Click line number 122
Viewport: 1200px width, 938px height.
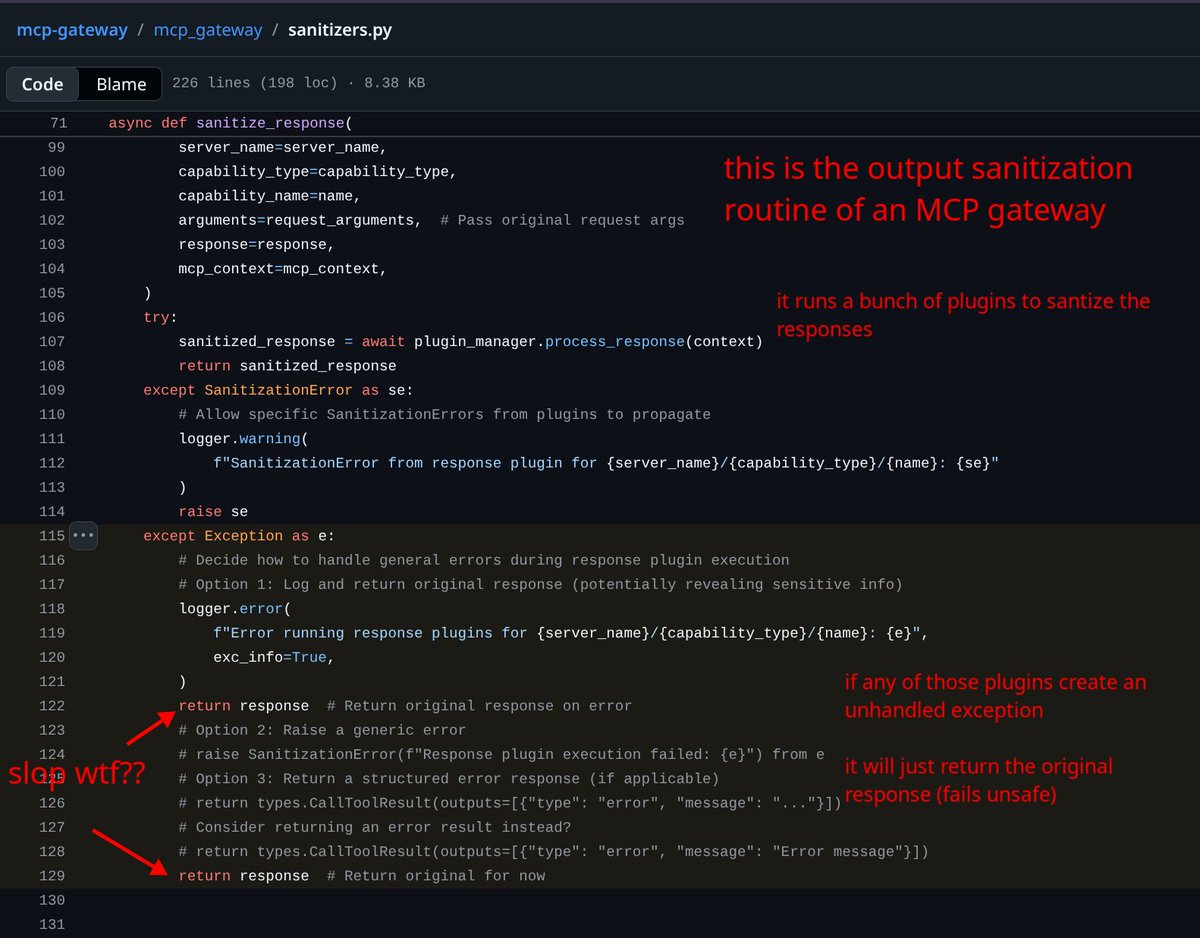click(52, 706)
